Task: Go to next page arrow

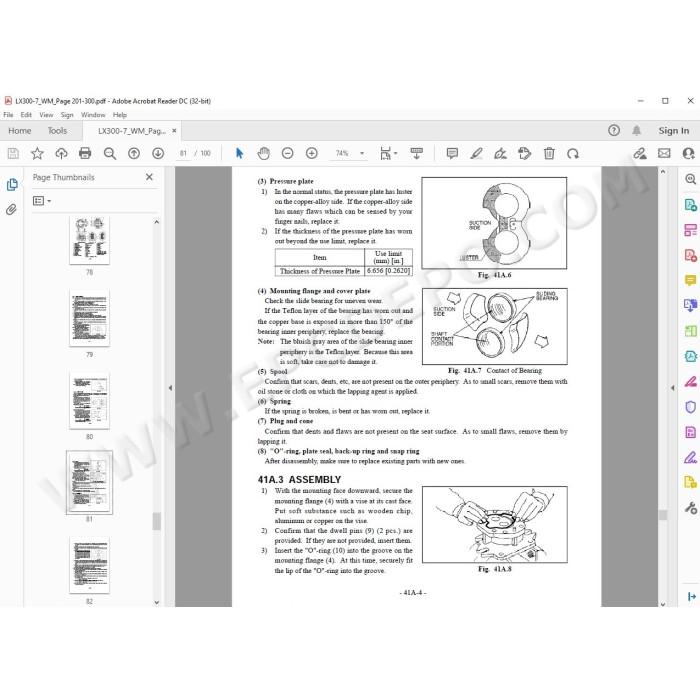Action: coord(158,154)
